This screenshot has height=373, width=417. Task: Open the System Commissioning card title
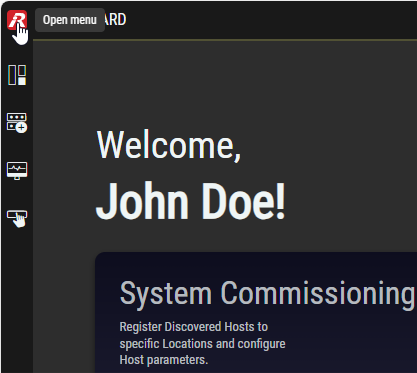(268, 293)
